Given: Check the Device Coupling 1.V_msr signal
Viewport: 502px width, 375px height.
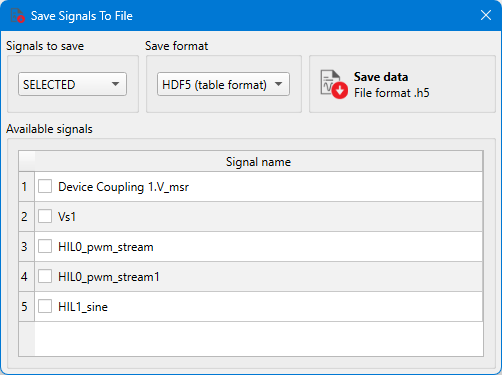Looking at the screenshot, I should click(x=45, y=186).
